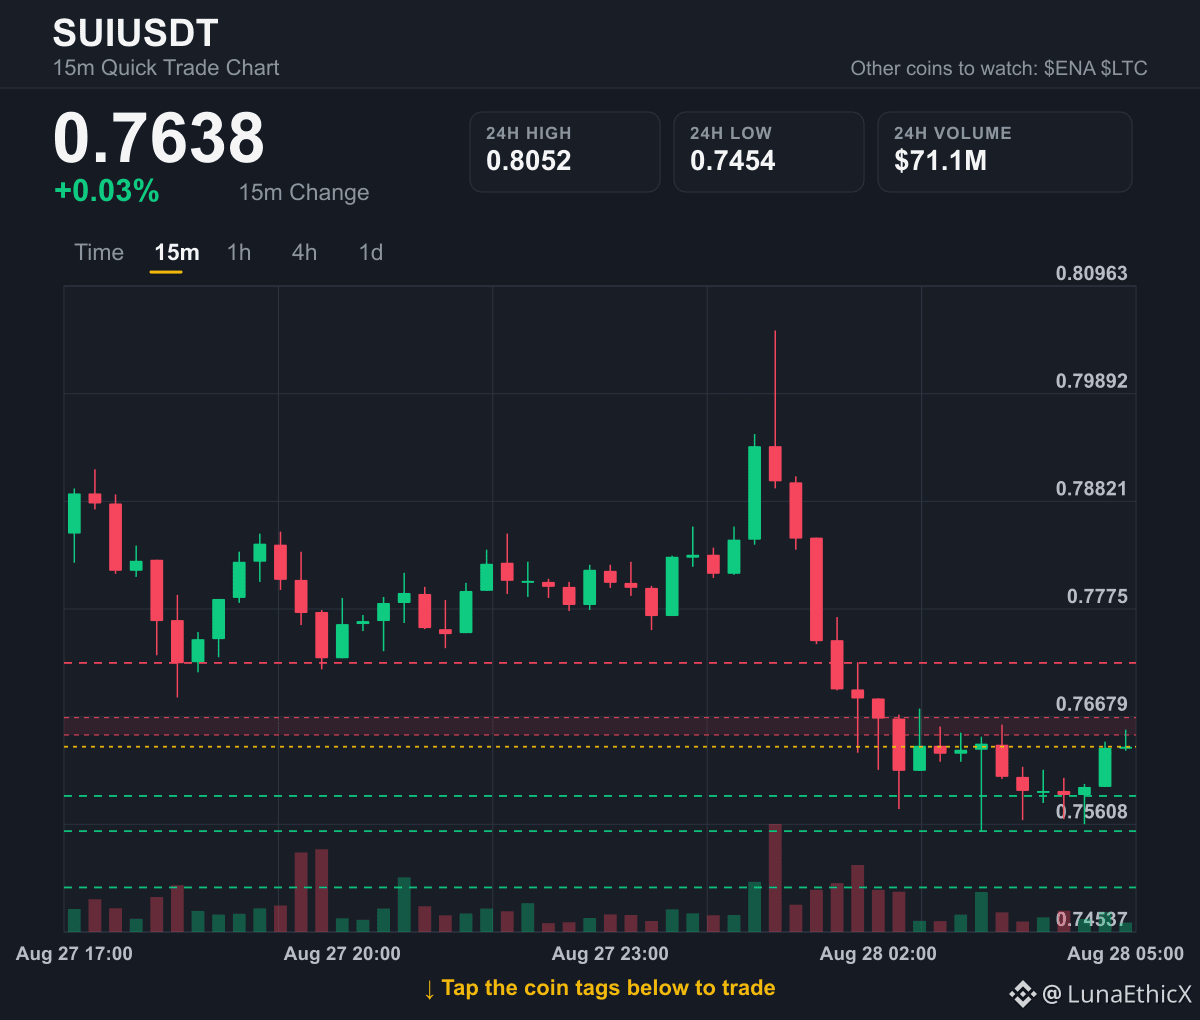Click the 0.75608 price axis label
The height and width of the screenshot is (1020, 1200).
click(x=1092, y=812)
